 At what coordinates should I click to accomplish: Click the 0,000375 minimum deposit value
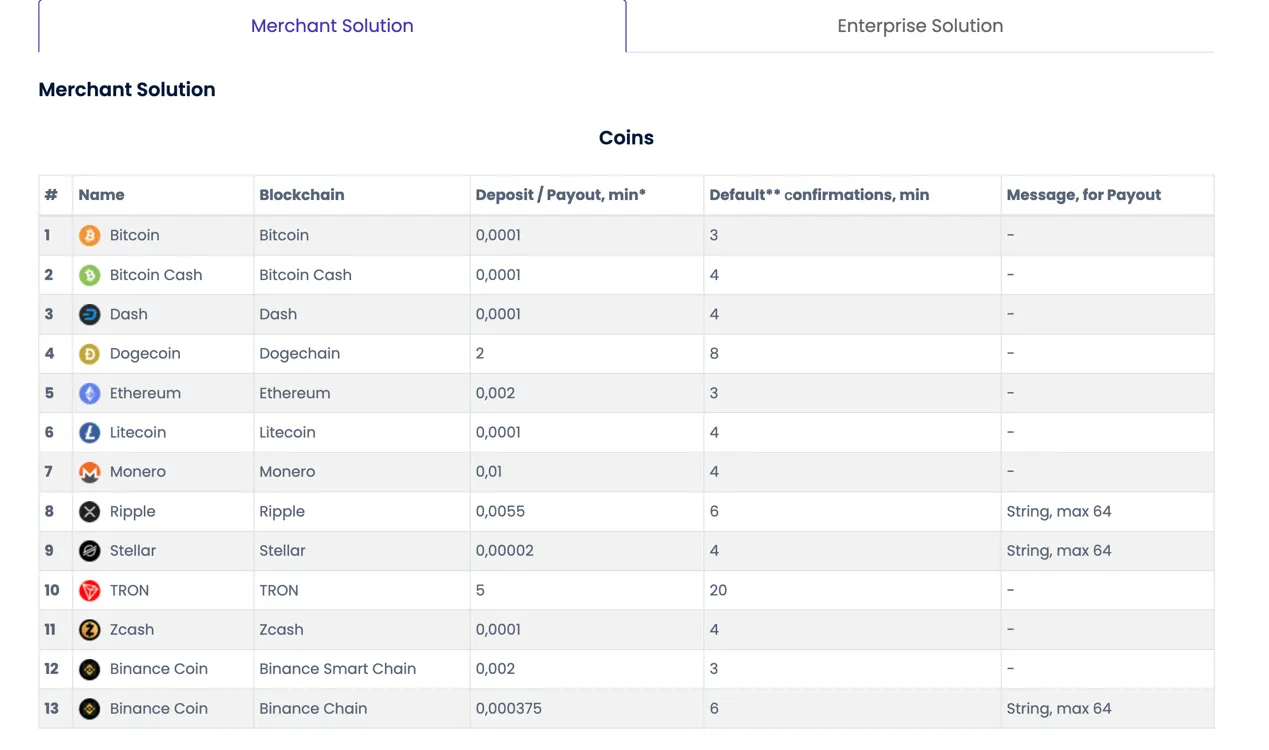[509, 709]
